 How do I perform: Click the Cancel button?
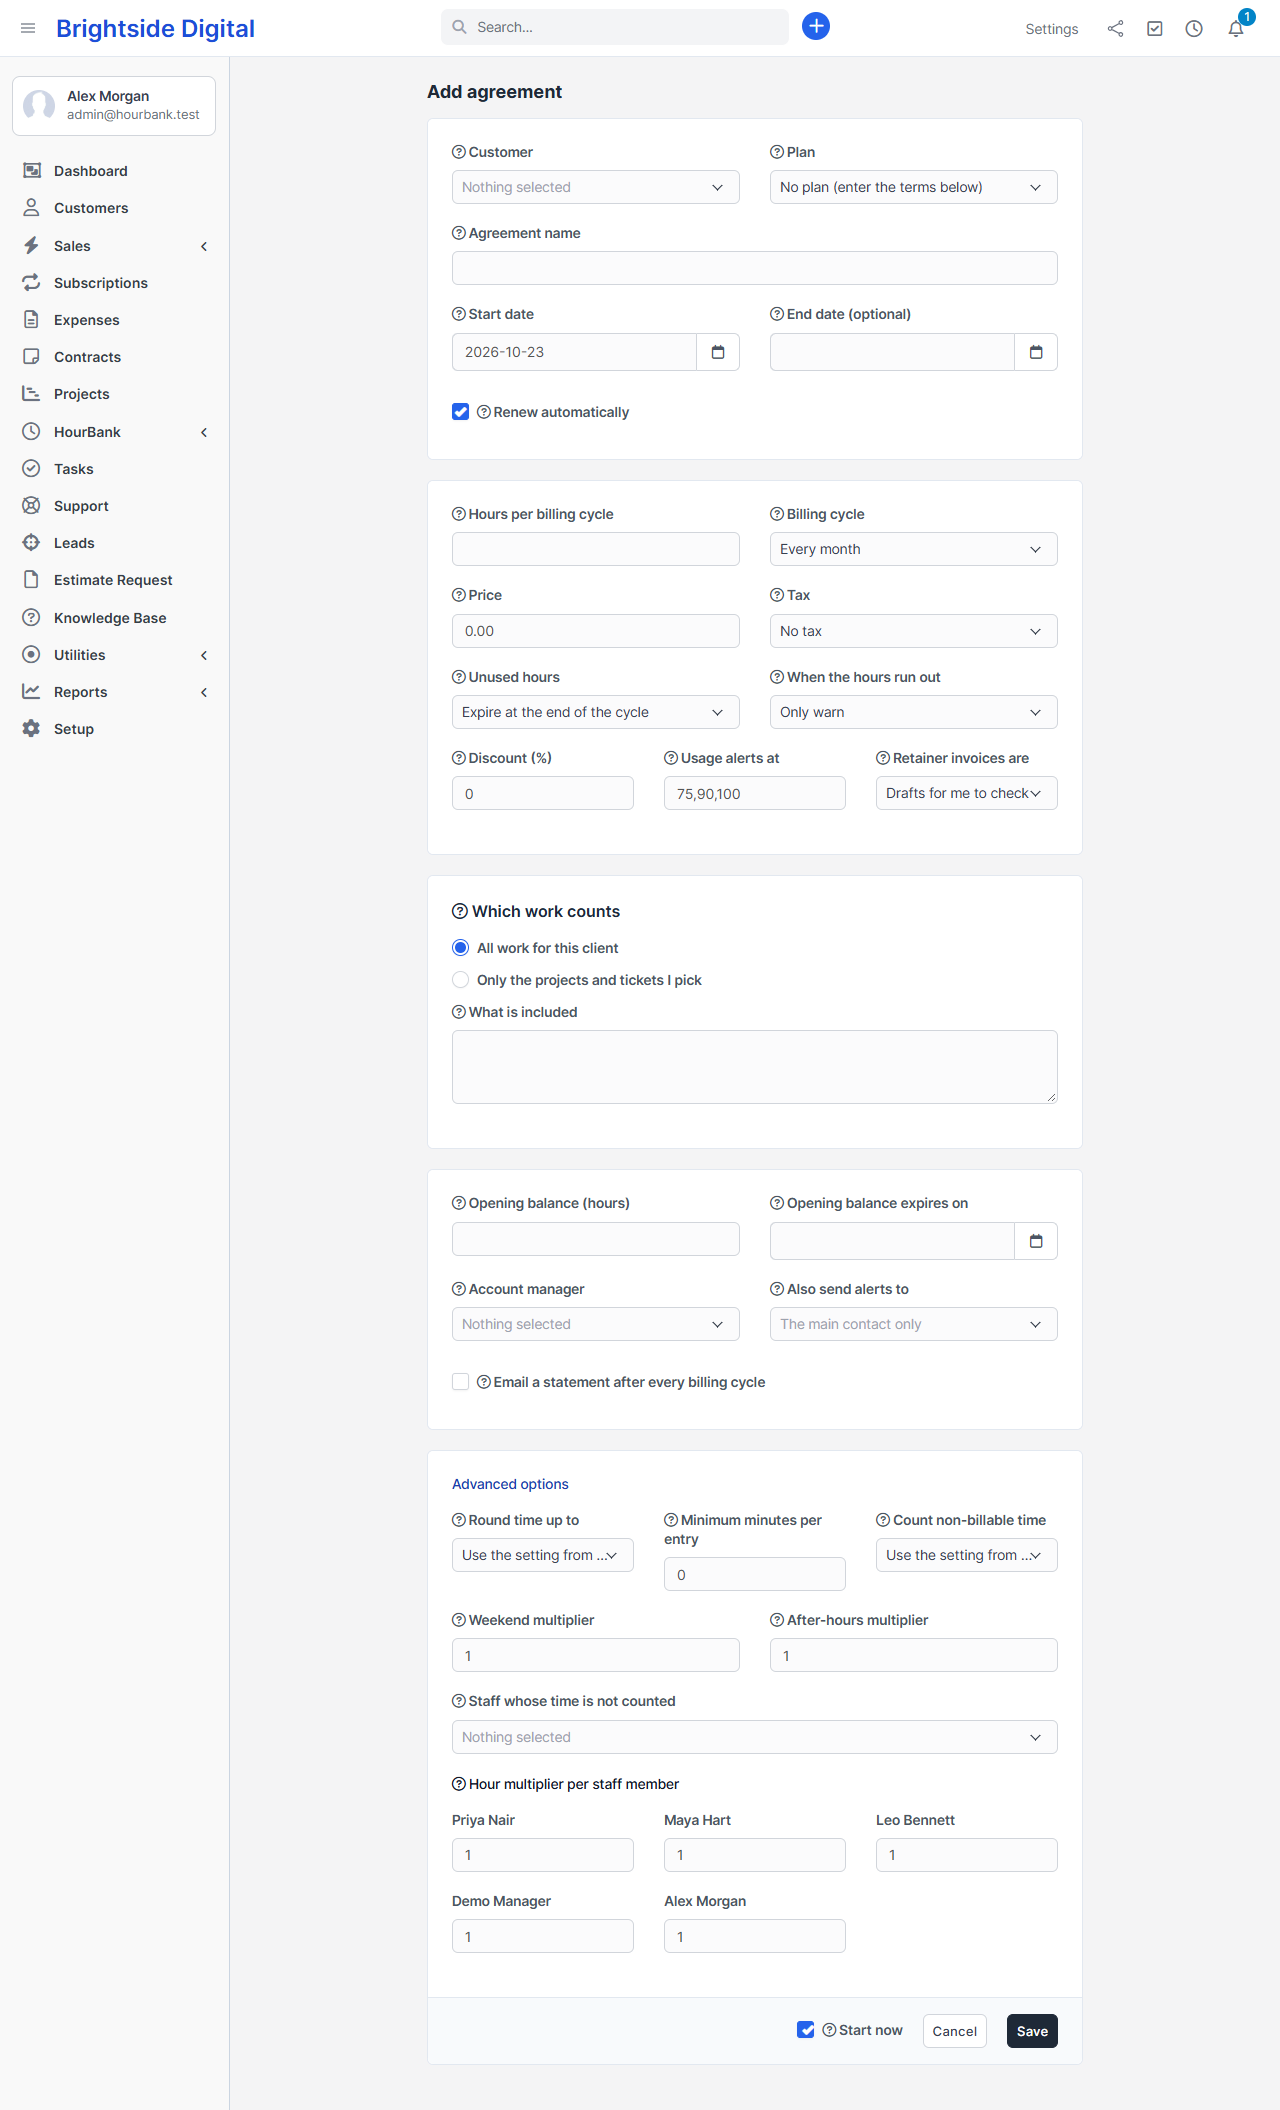955,2031
